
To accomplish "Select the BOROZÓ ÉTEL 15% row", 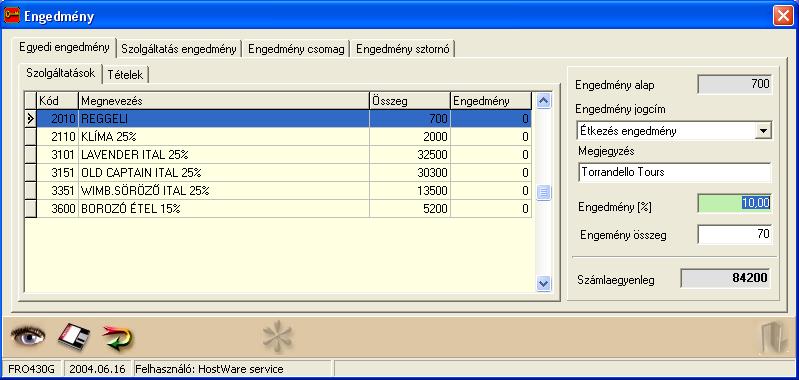I will [278, 209].
